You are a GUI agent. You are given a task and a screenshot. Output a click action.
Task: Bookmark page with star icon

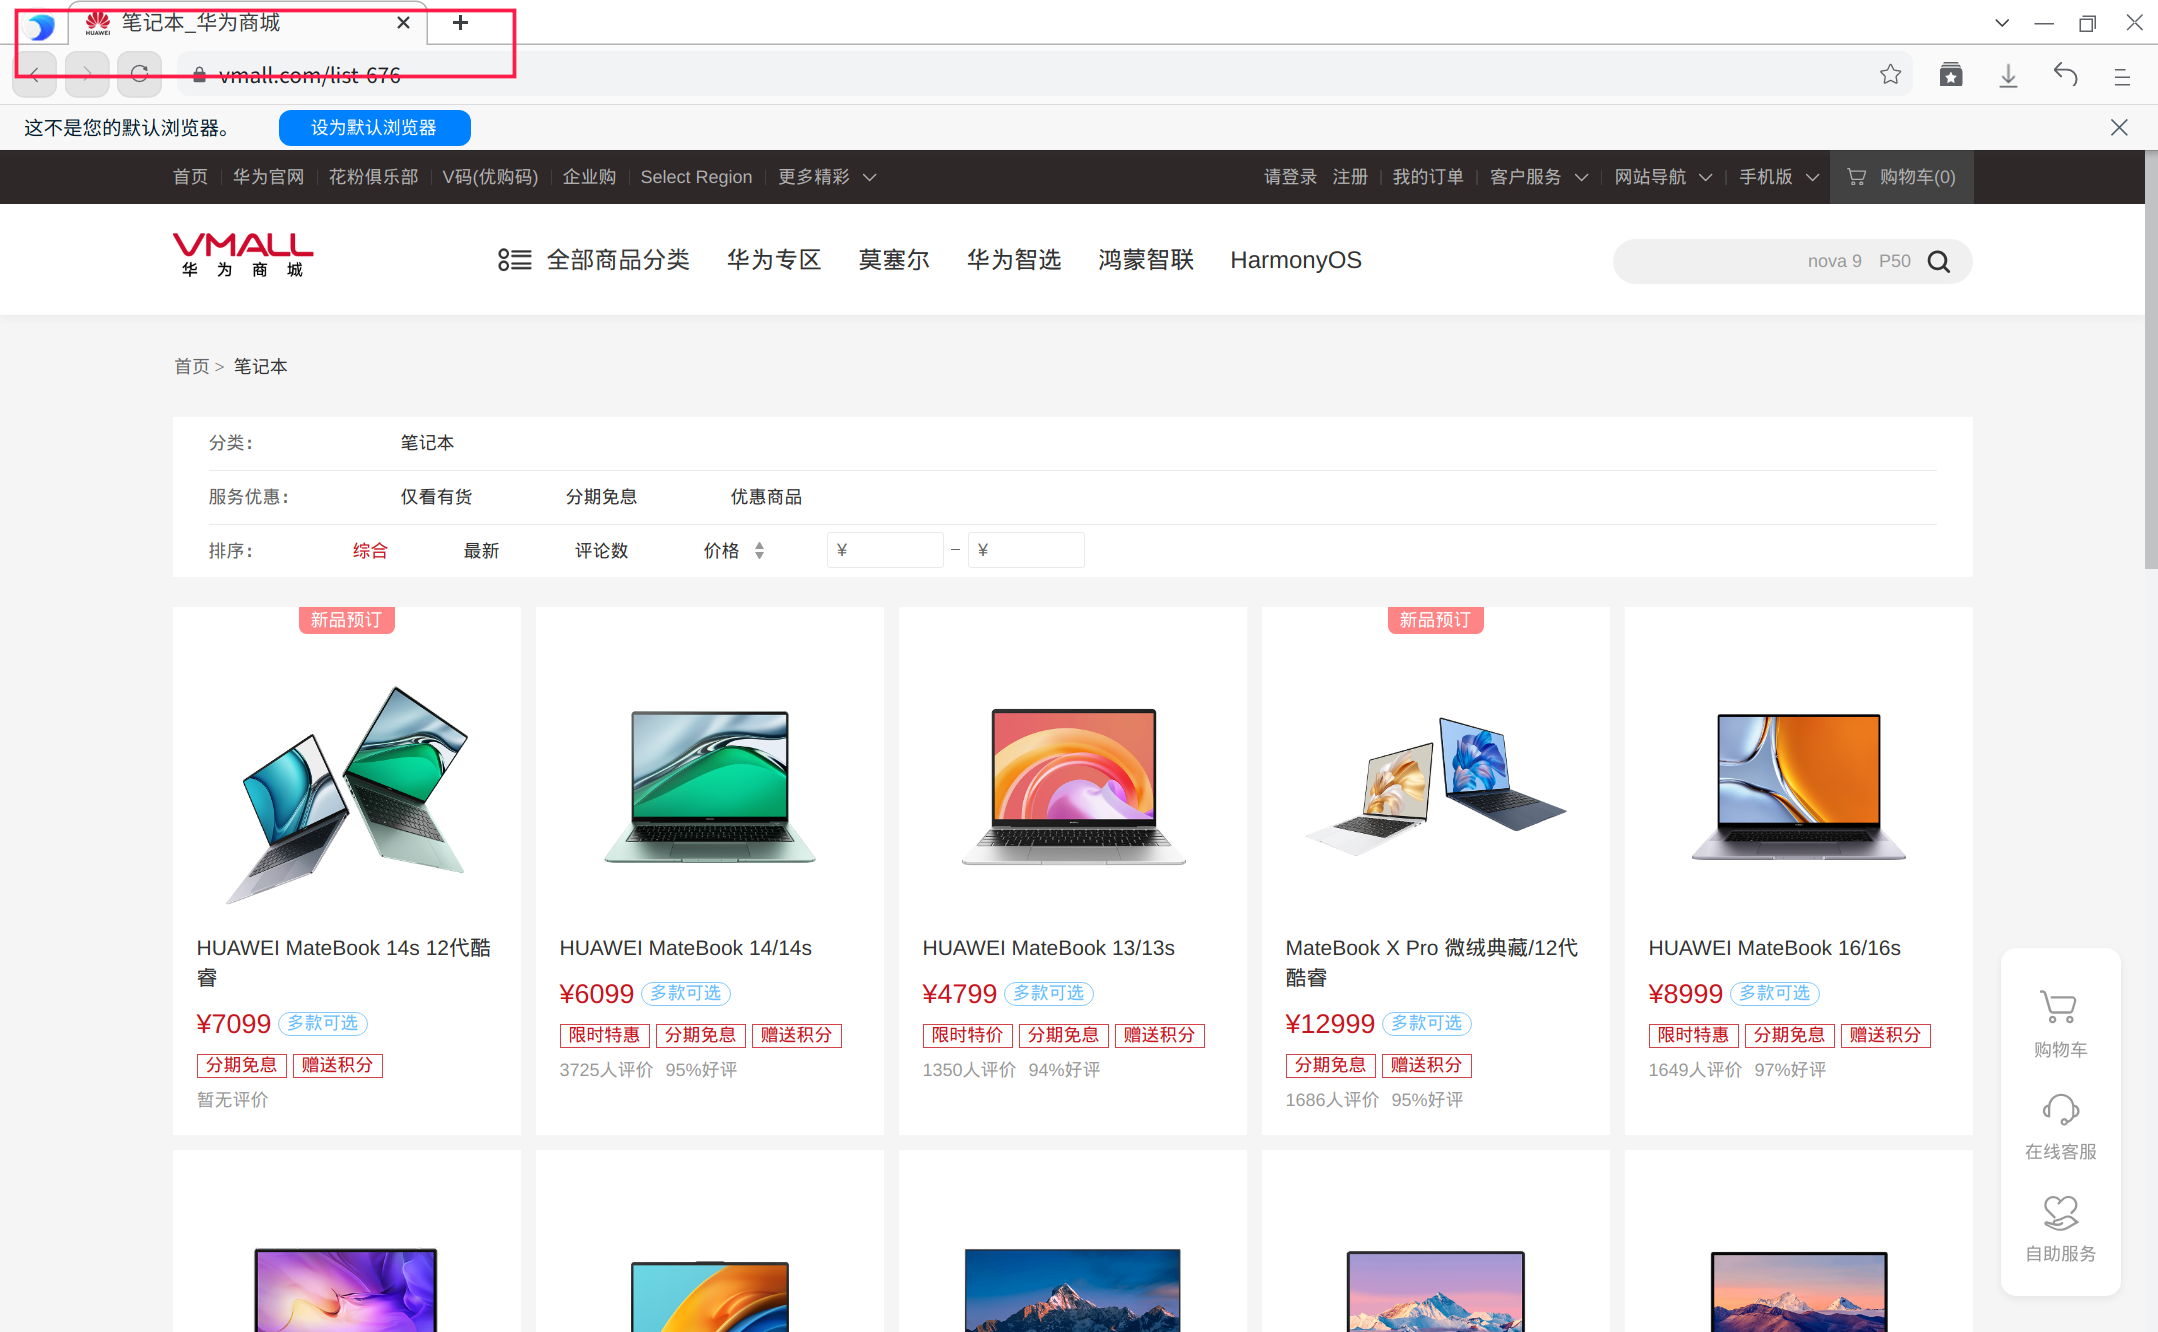(1890, 75)
